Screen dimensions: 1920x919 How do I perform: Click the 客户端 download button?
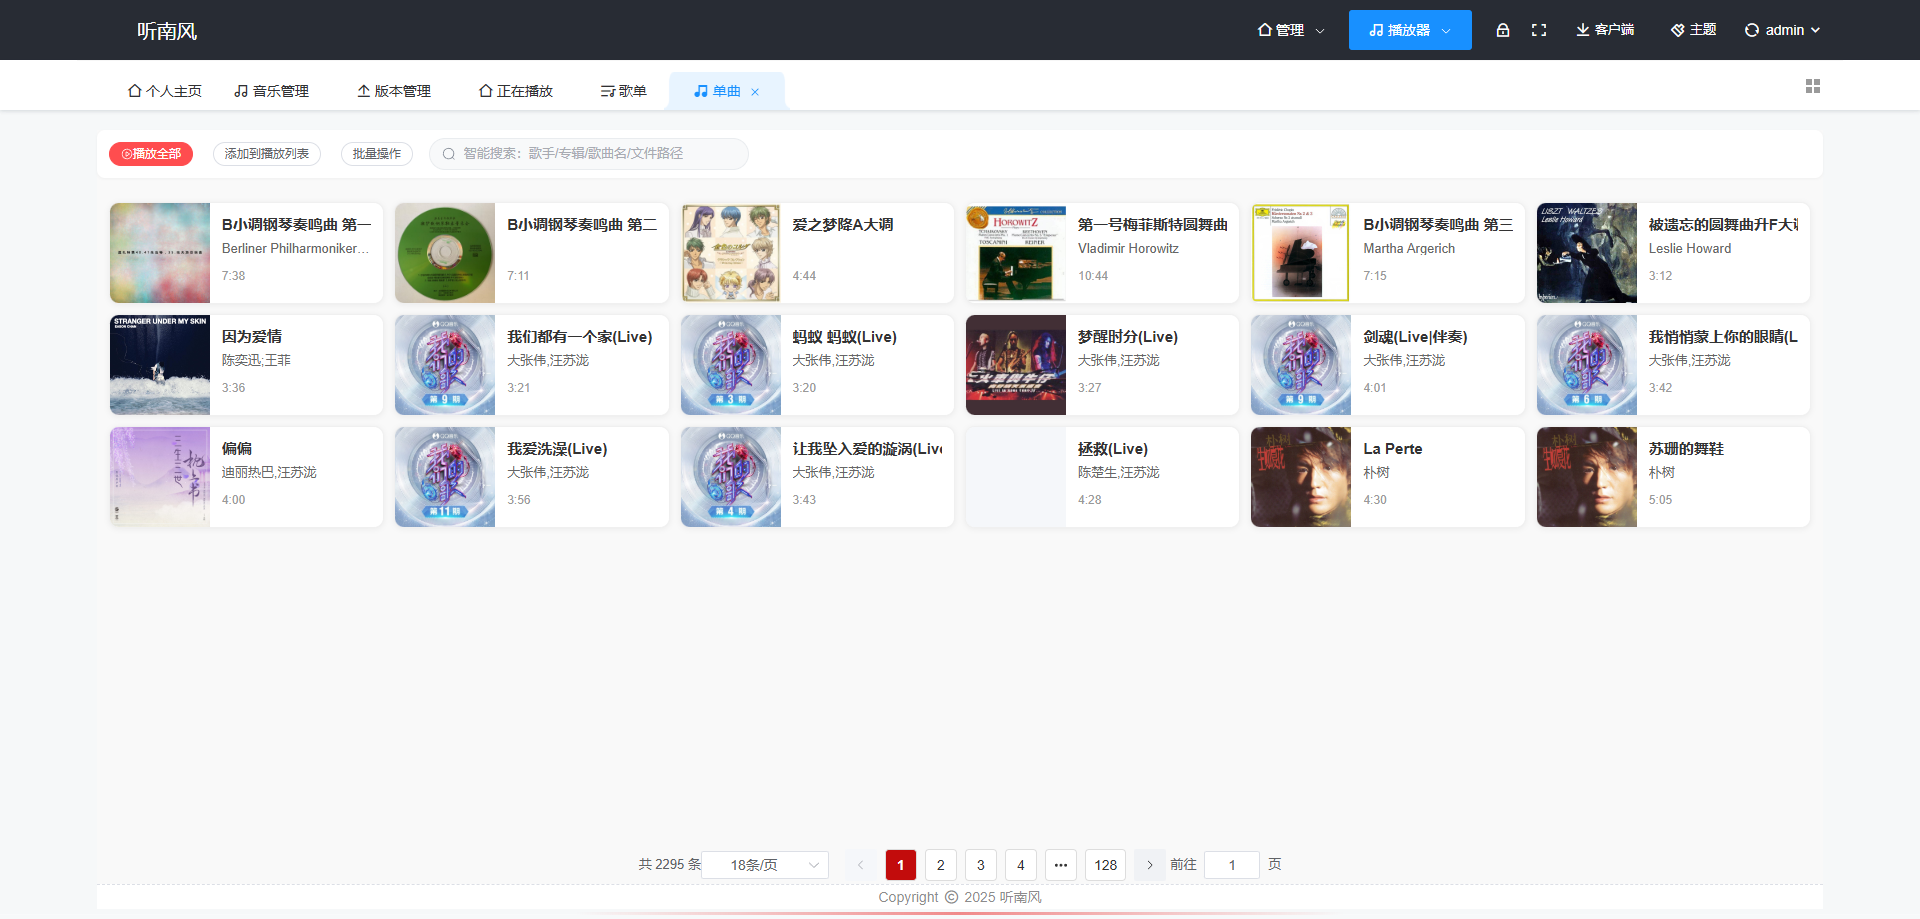(x=1605, y=30)
